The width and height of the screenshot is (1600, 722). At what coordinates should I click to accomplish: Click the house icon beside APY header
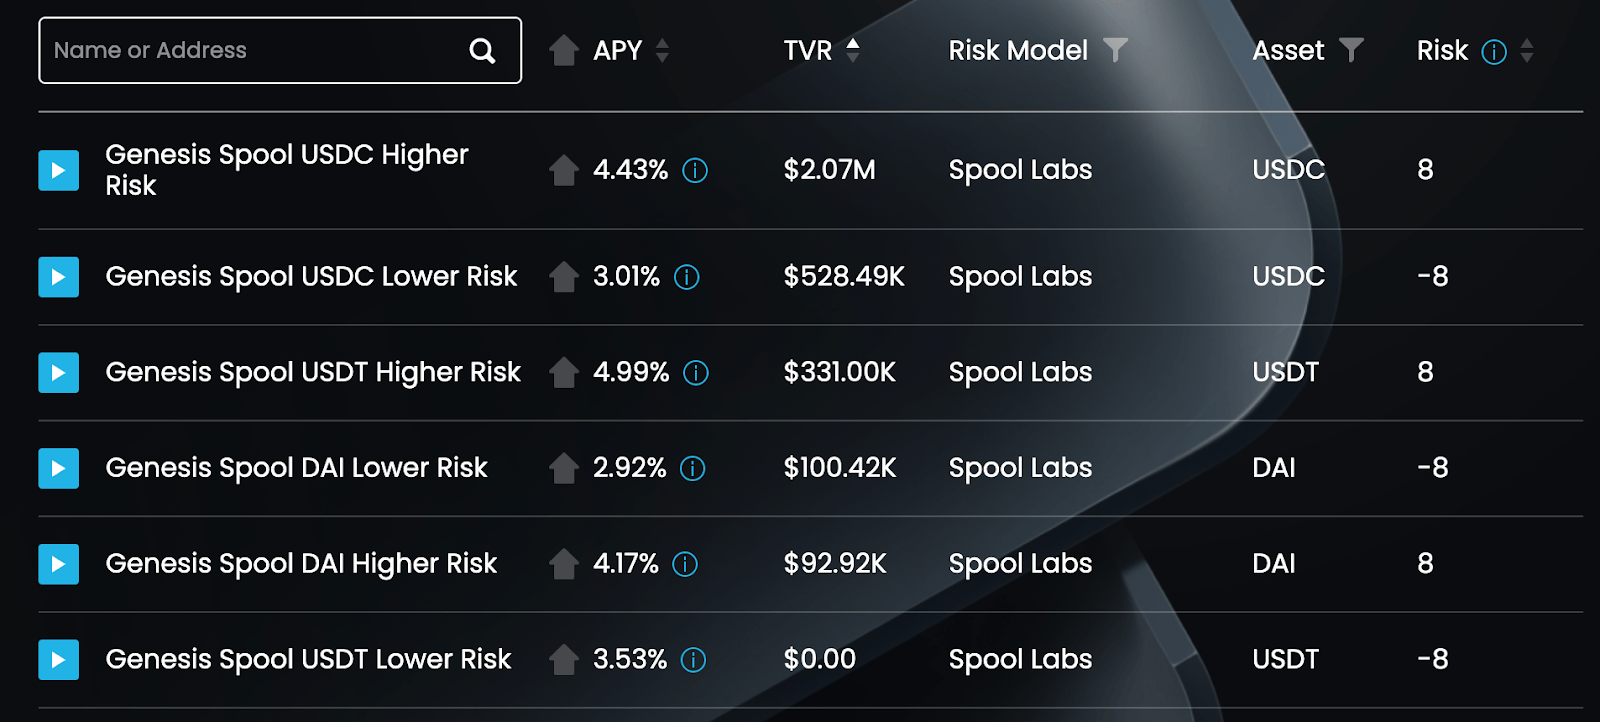coord(564,50)
